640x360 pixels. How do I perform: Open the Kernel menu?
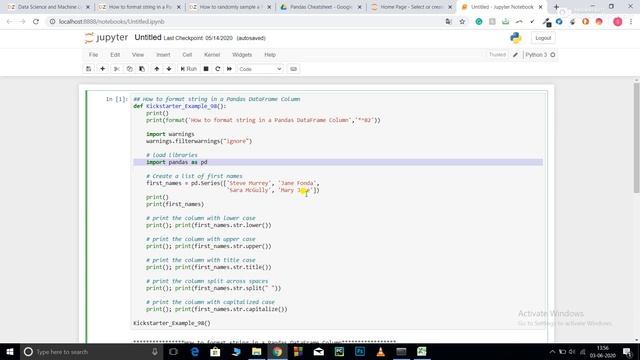coord(212,55)
